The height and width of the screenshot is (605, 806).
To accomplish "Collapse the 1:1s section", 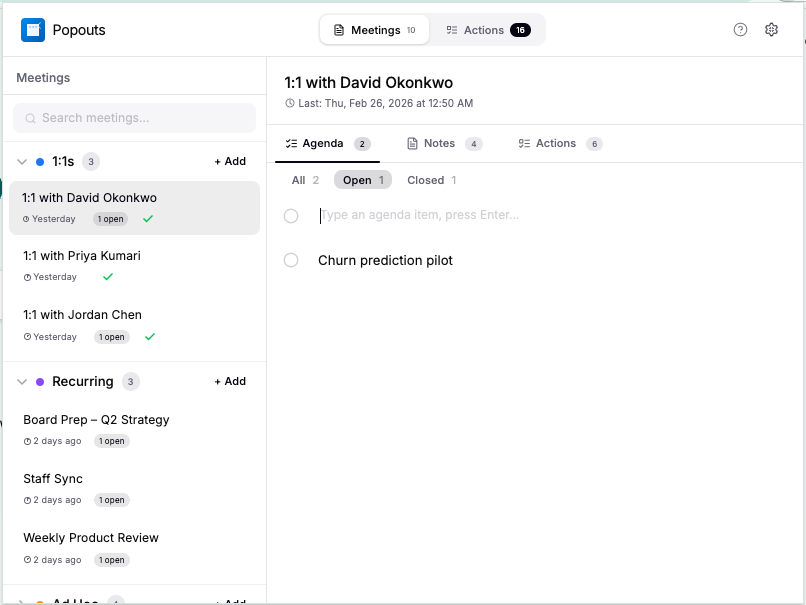I will coord(21,161).
